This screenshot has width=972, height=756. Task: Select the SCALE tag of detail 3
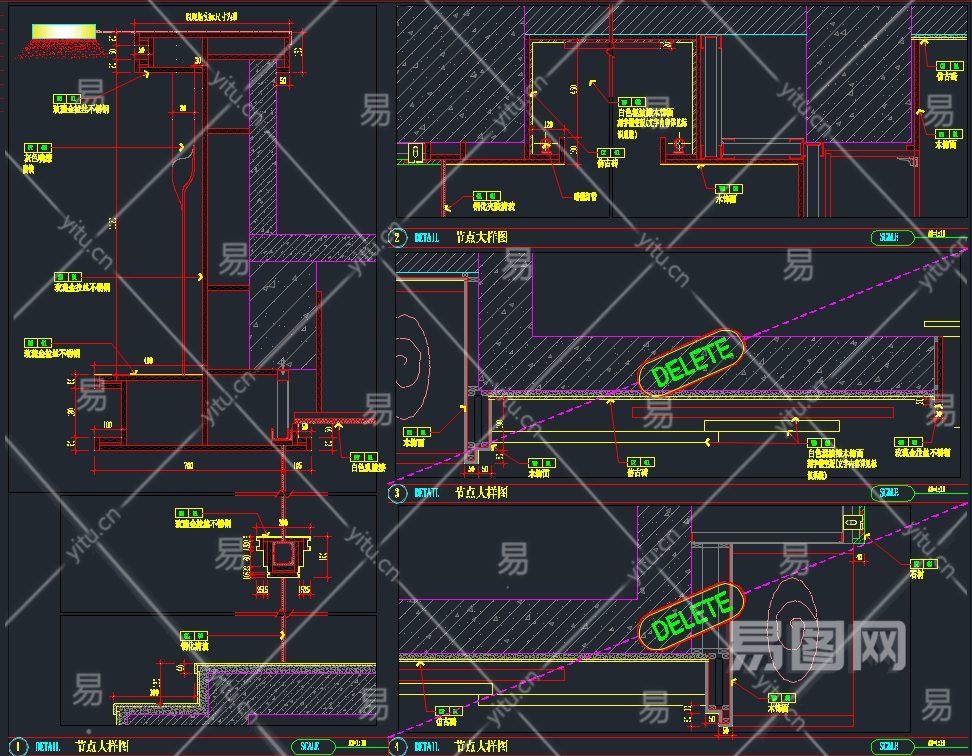pyautogui.click(x=893, y=493)
